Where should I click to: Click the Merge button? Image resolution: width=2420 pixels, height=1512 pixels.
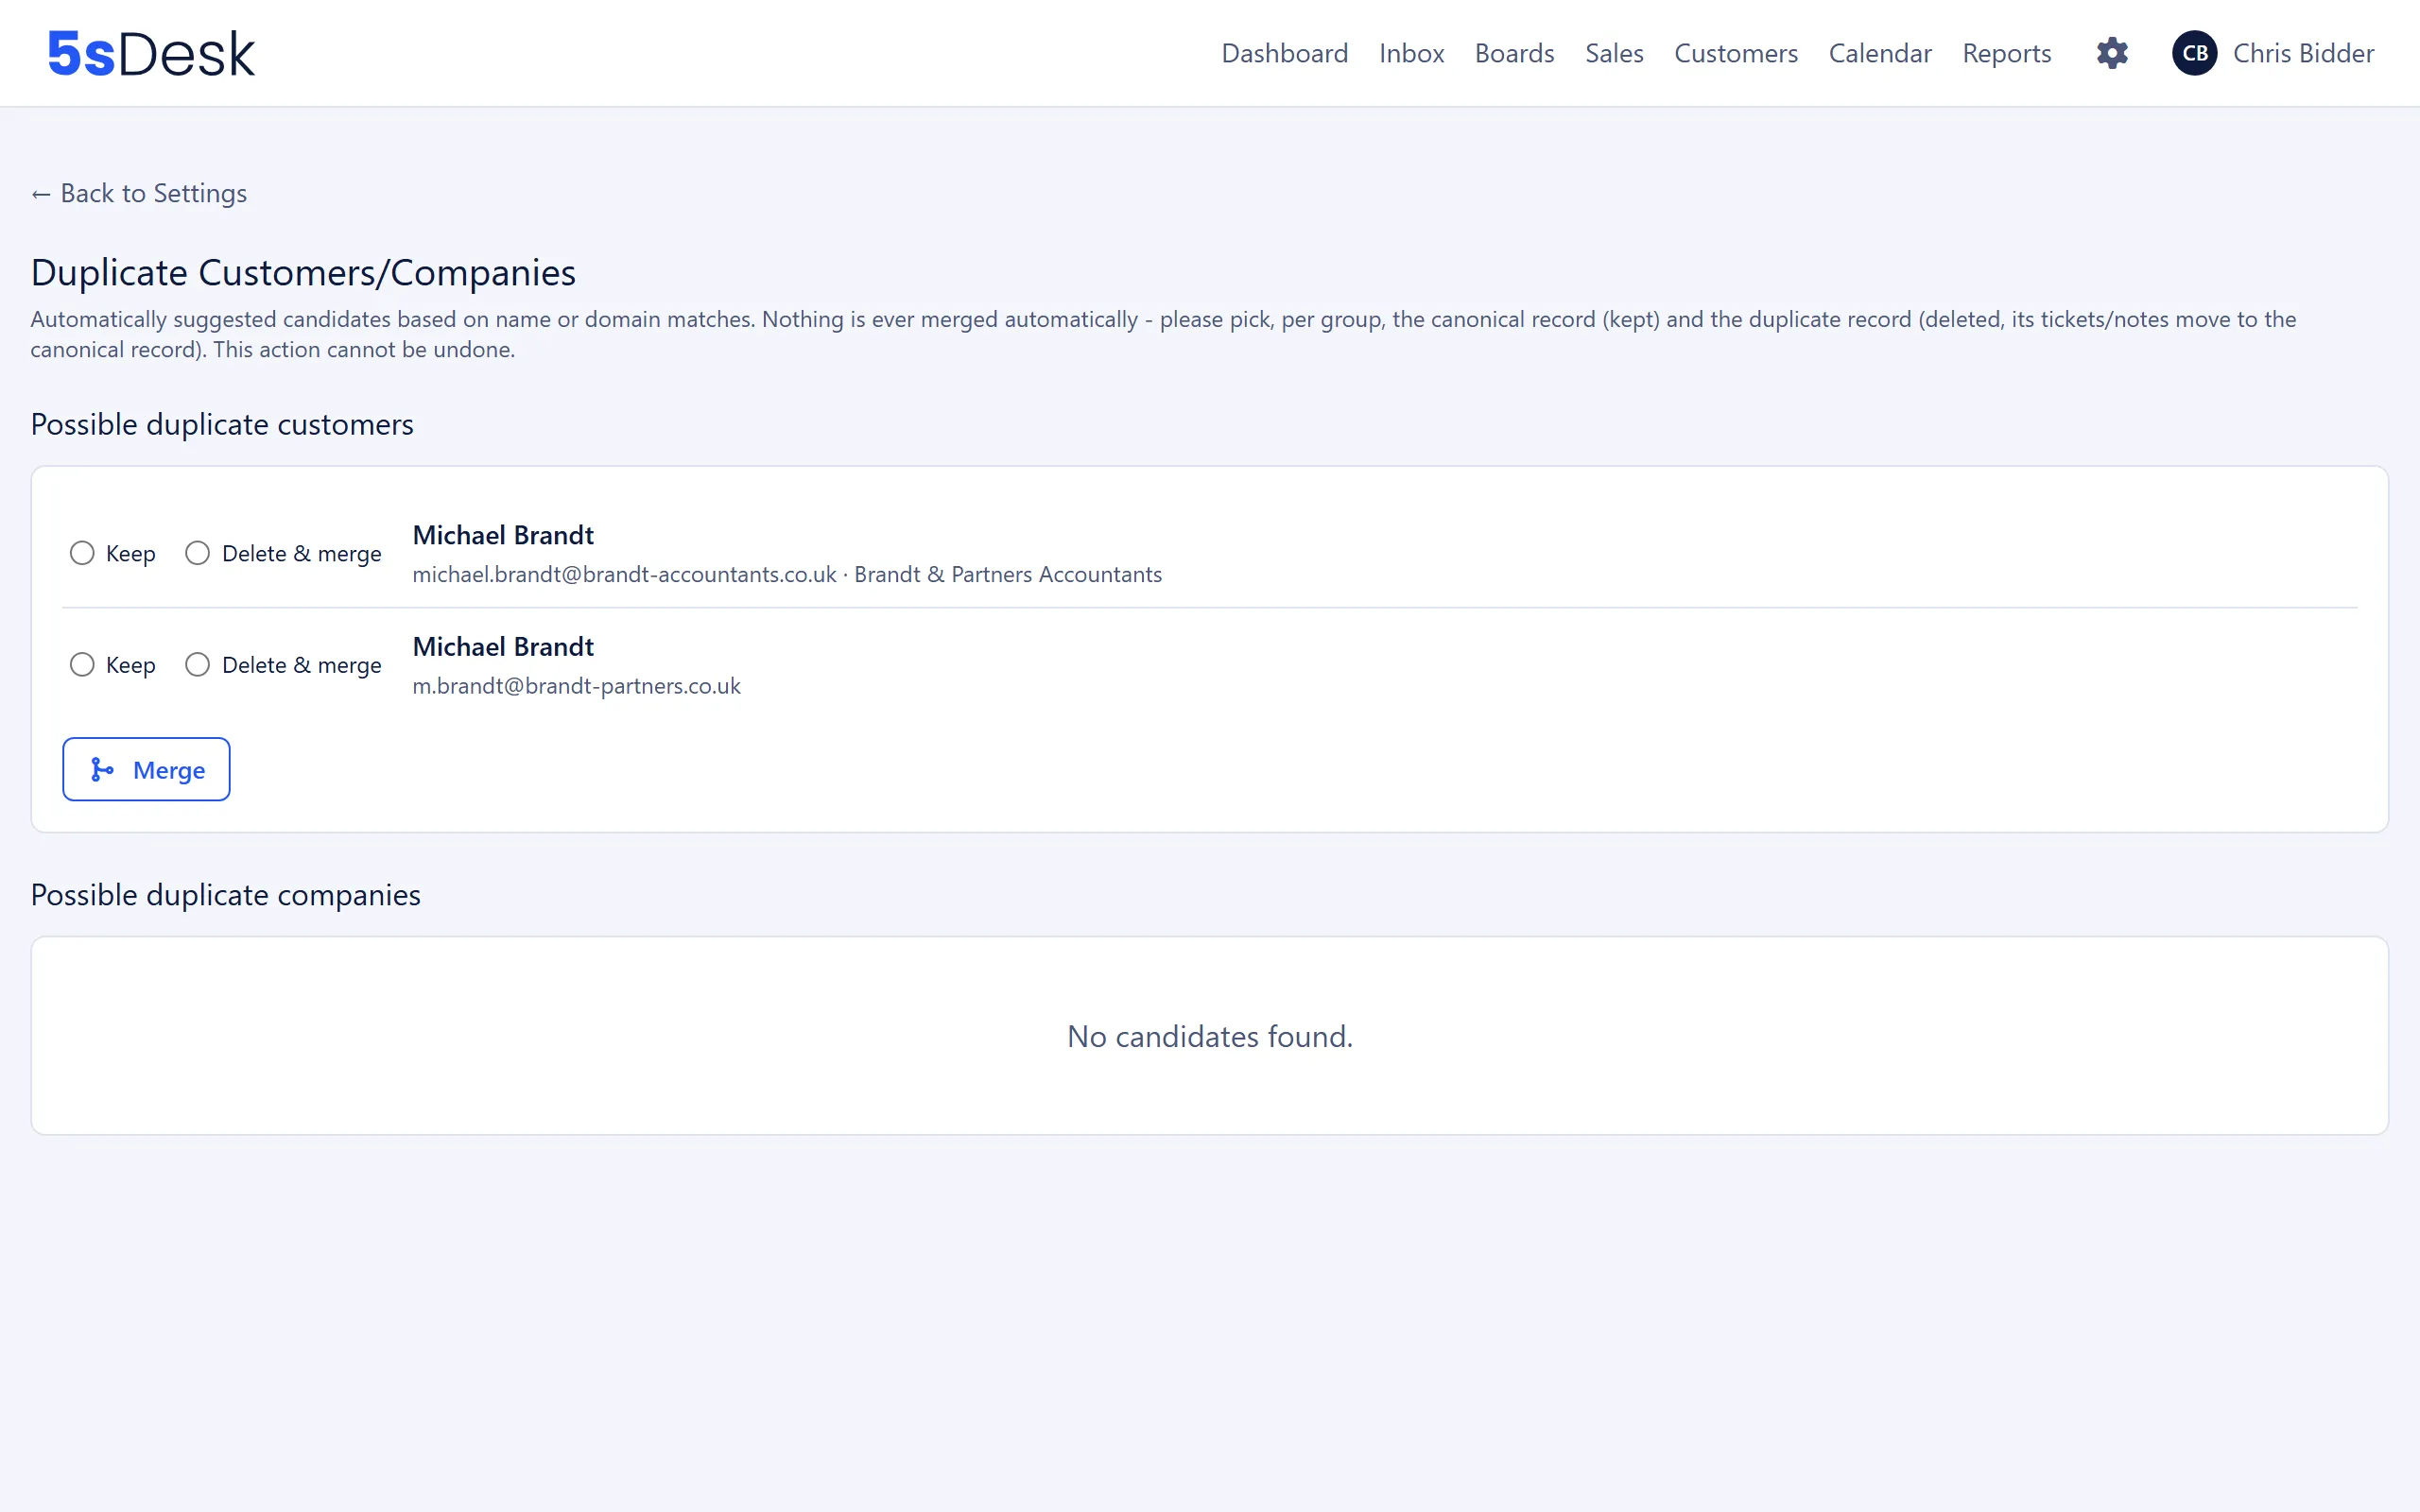point(146,769)
